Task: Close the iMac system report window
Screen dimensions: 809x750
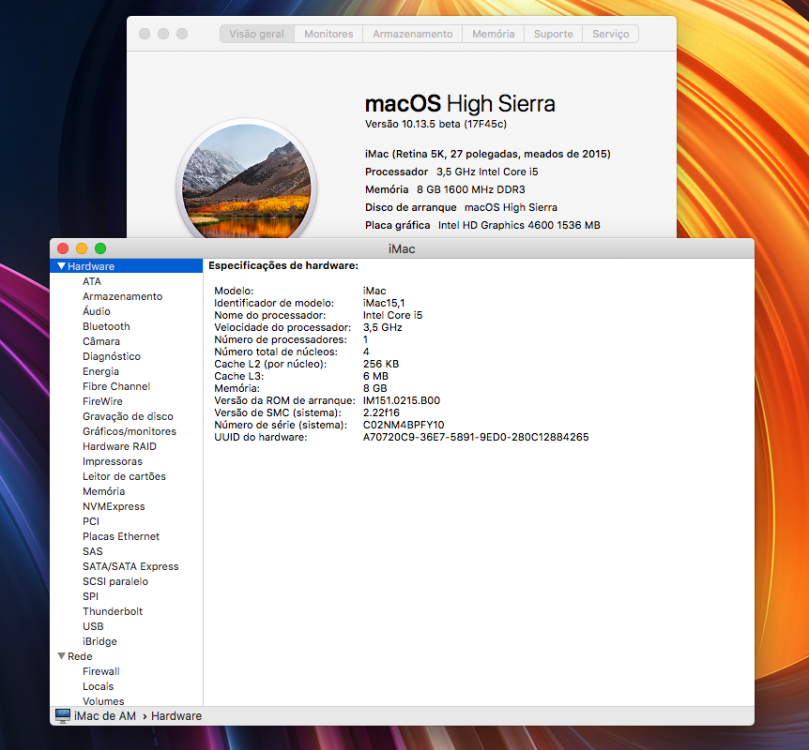Action: [x=63, y=249]
